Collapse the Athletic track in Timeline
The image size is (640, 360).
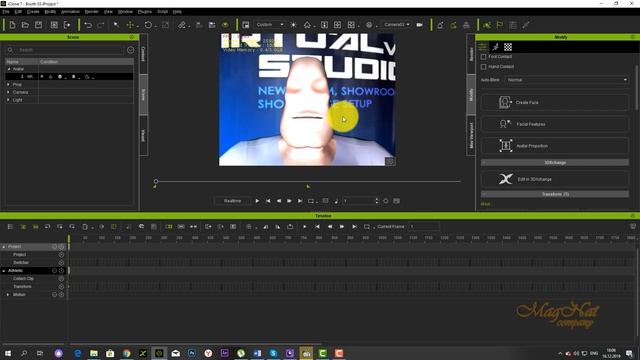pos(4,271)
